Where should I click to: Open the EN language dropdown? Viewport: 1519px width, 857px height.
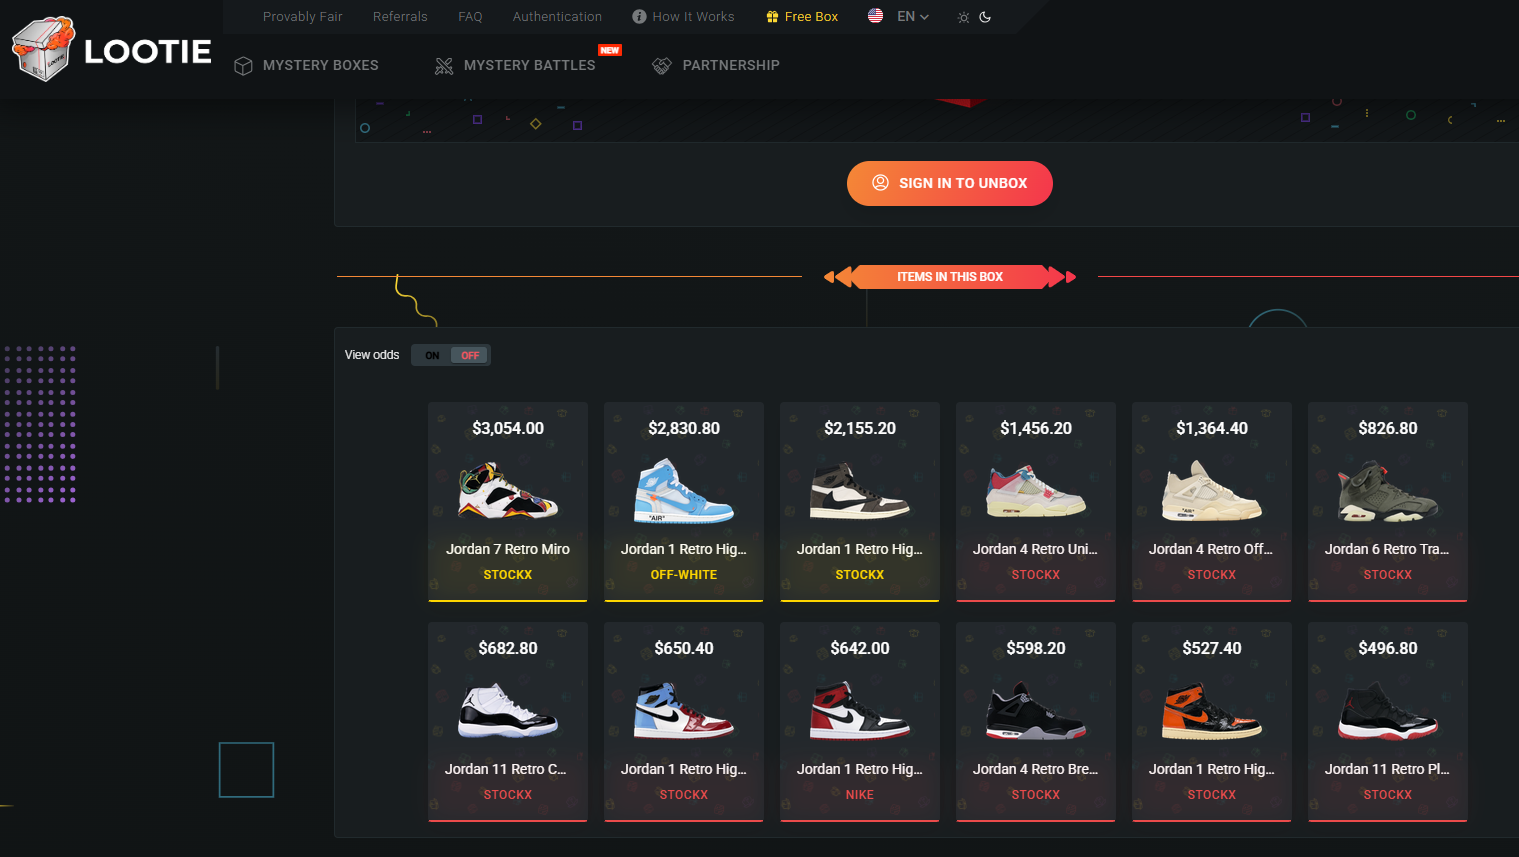pyautogui.click(x=913, y=17)
